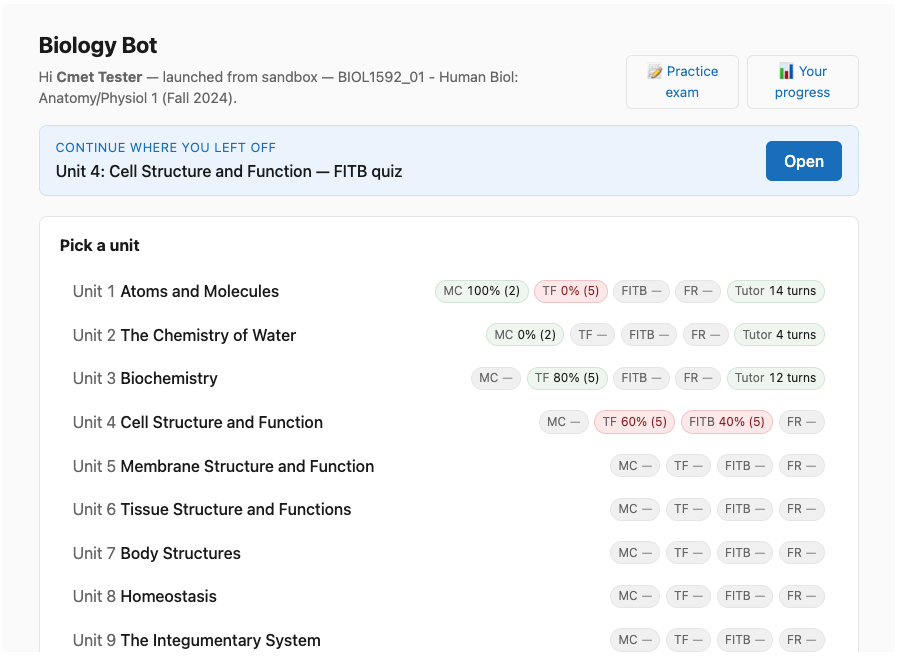Select Unit 8 Homeostasis

144,596
